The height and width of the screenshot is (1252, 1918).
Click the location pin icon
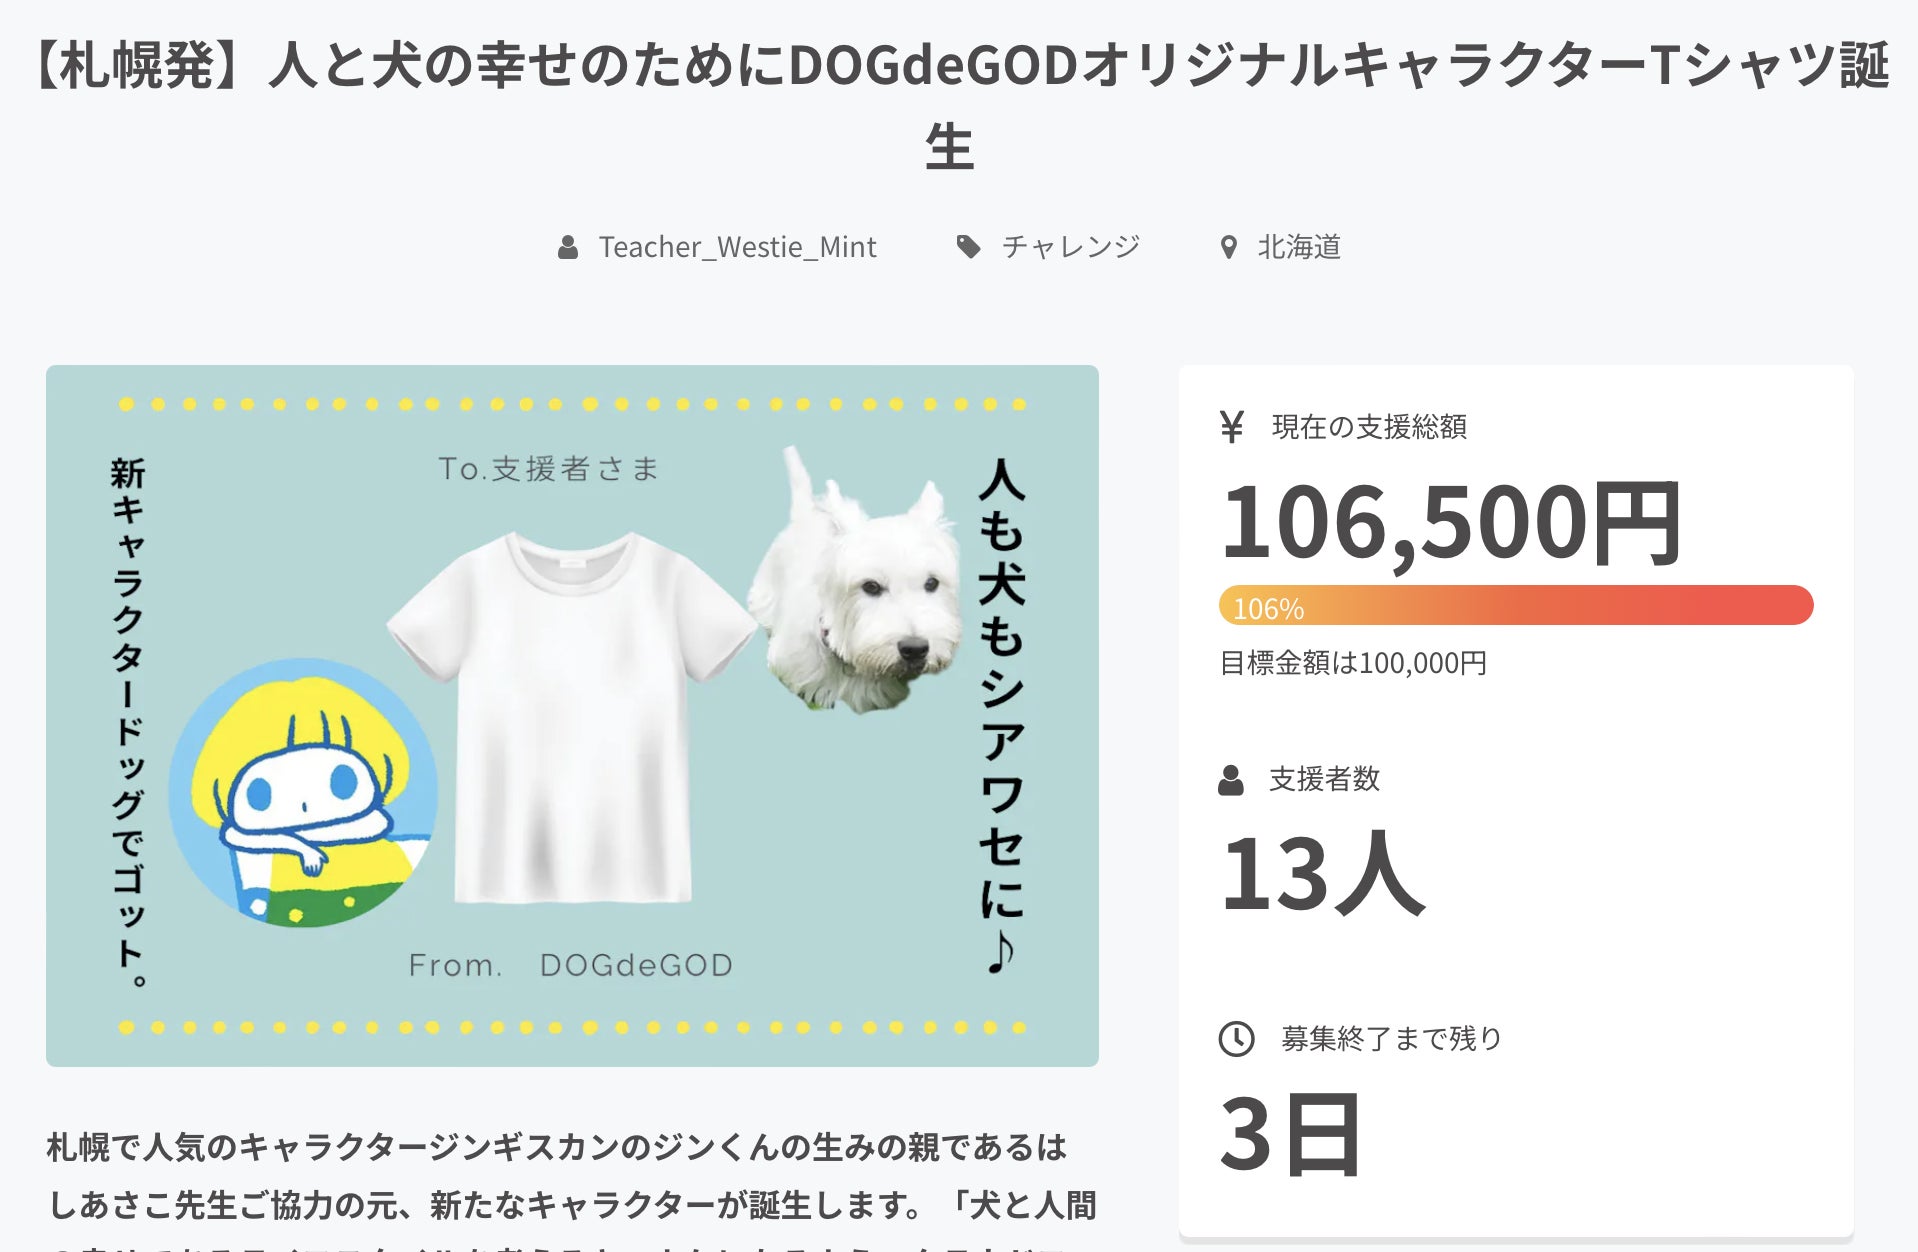click(1229, 247)
